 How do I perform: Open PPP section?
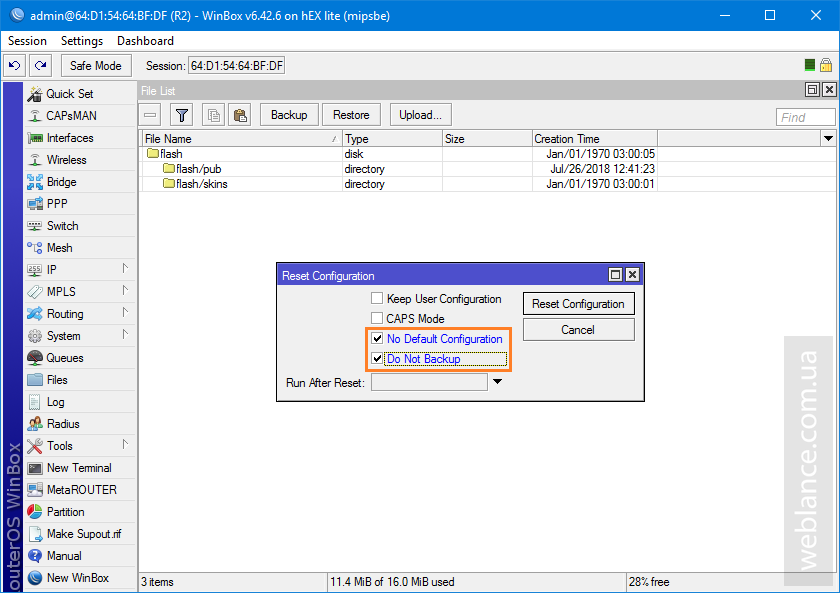tap(80, 204)
